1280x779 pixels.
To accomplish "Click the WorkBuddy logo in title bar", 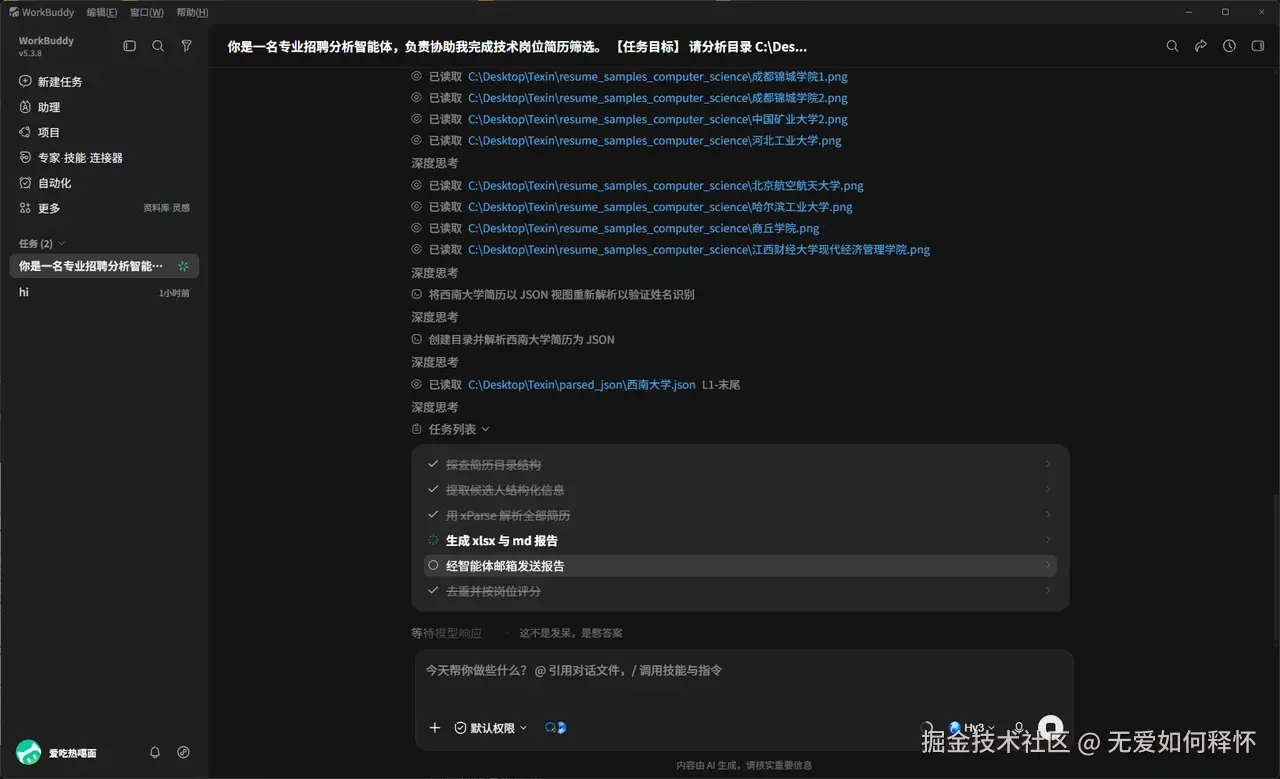I will [x=14, y=12].
